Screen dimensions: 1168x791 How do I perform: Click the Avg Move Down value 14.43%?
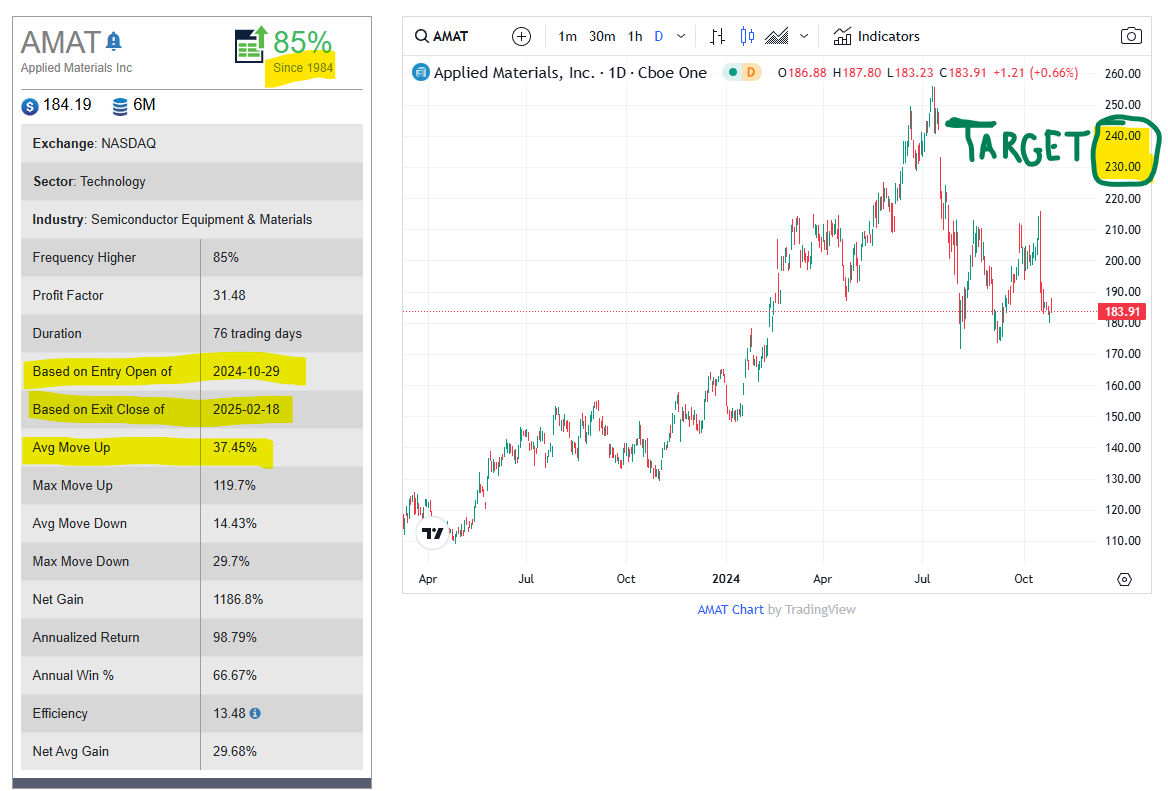tap(235, 524)
